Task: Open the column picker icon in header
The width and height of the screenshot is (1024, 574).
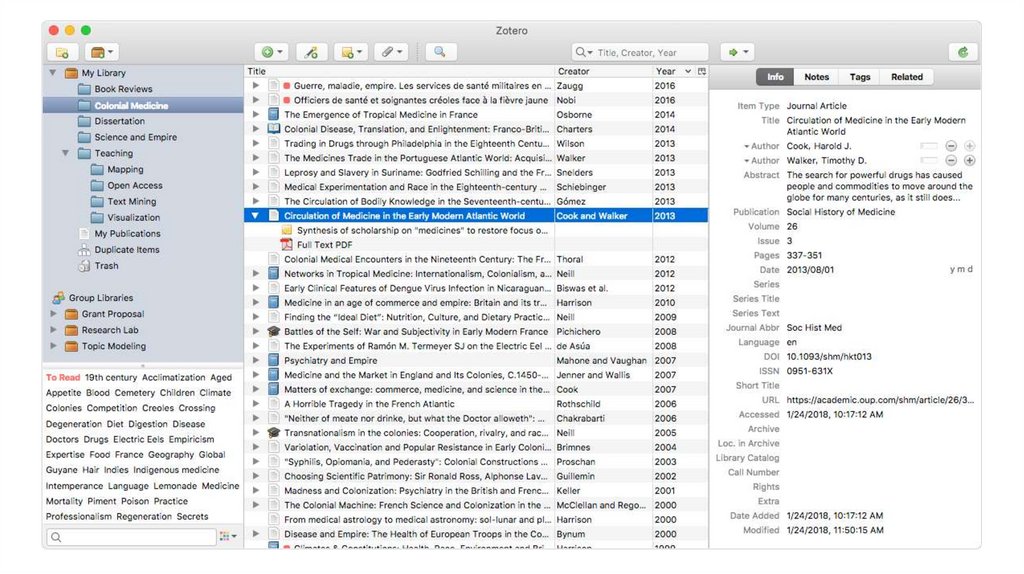Action: pos(702,71)
